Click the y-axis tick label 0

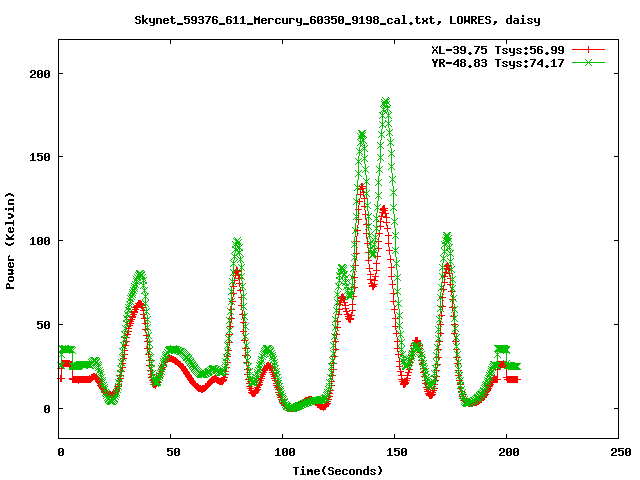[47, 409]
